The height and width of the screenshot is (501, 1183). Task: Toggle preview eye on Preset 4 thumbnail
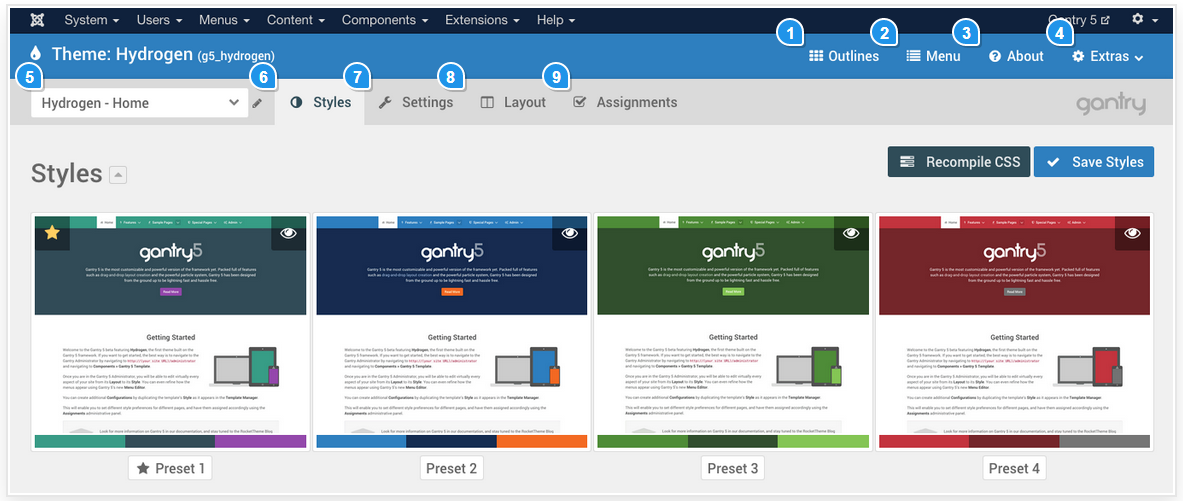(1132, 232)
